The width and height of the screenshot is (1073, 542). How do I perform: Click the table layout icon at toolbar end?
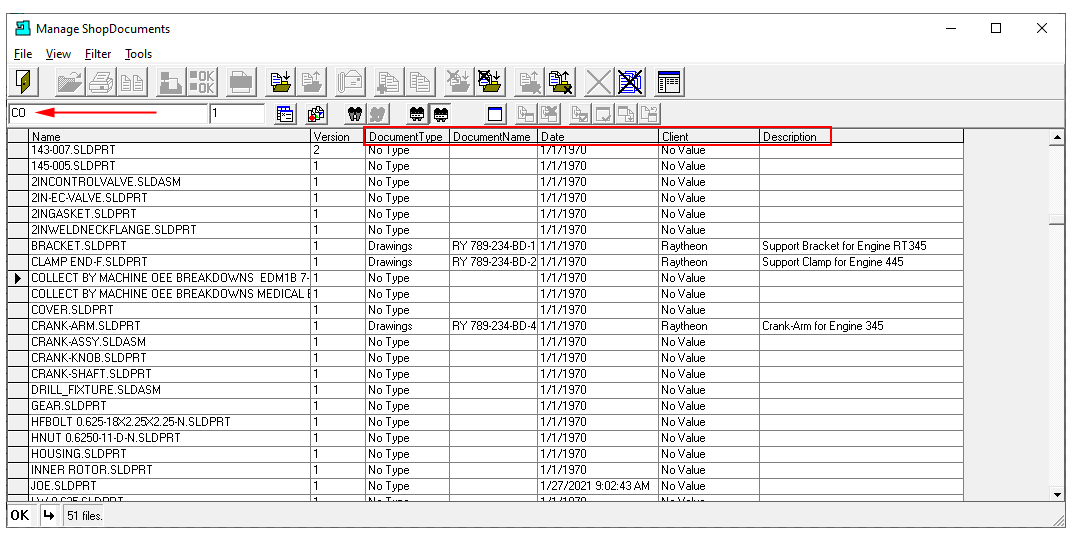[x=669, y=82]
